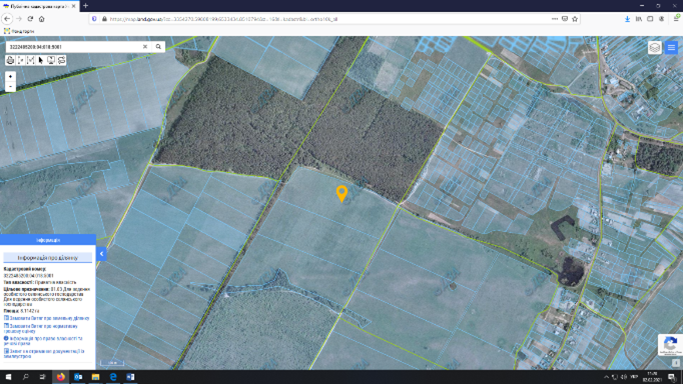Screen dimensions: 683x384
Task: Open Outlook from the taskbar
Action: click(78, 377)
